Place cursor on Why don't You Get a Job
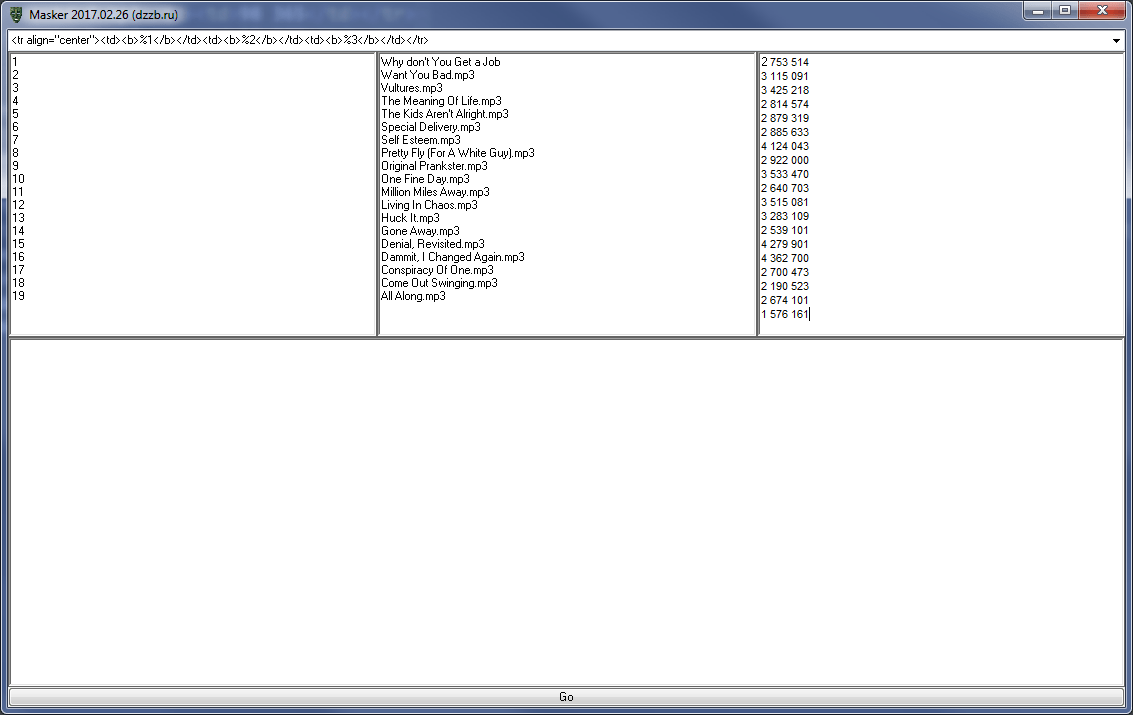Image resolution: width=1133 pixels, height=715 pixels. point(440,62)
